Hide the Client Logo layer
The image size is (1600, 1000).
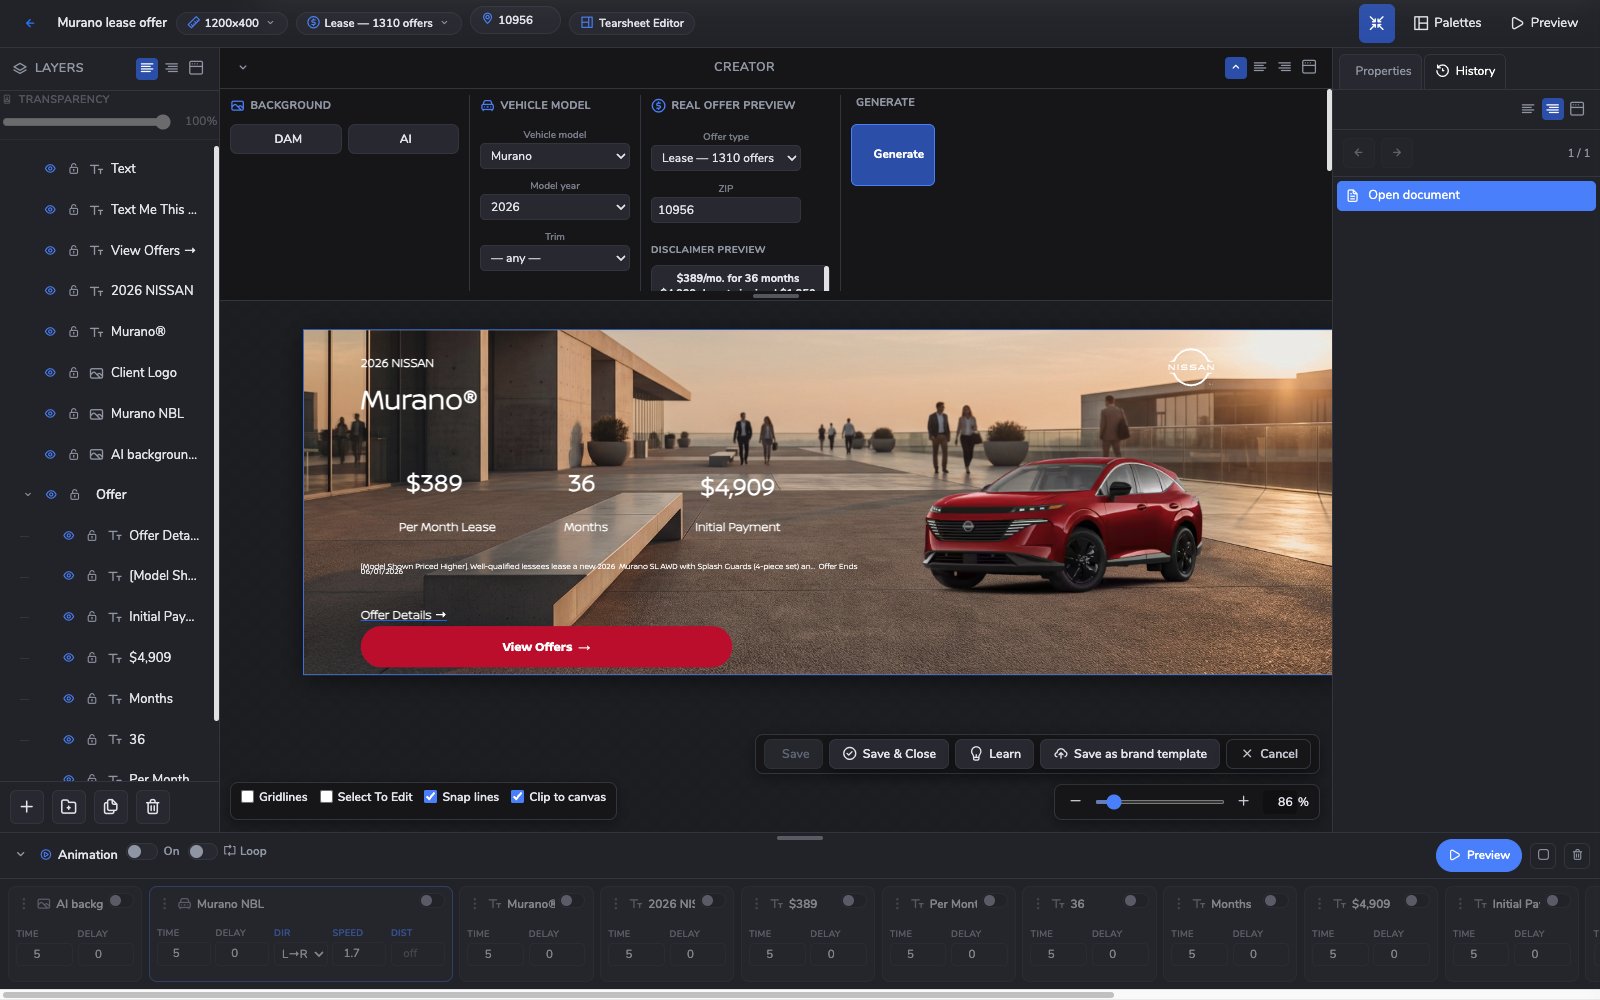[x=50, y=373]
